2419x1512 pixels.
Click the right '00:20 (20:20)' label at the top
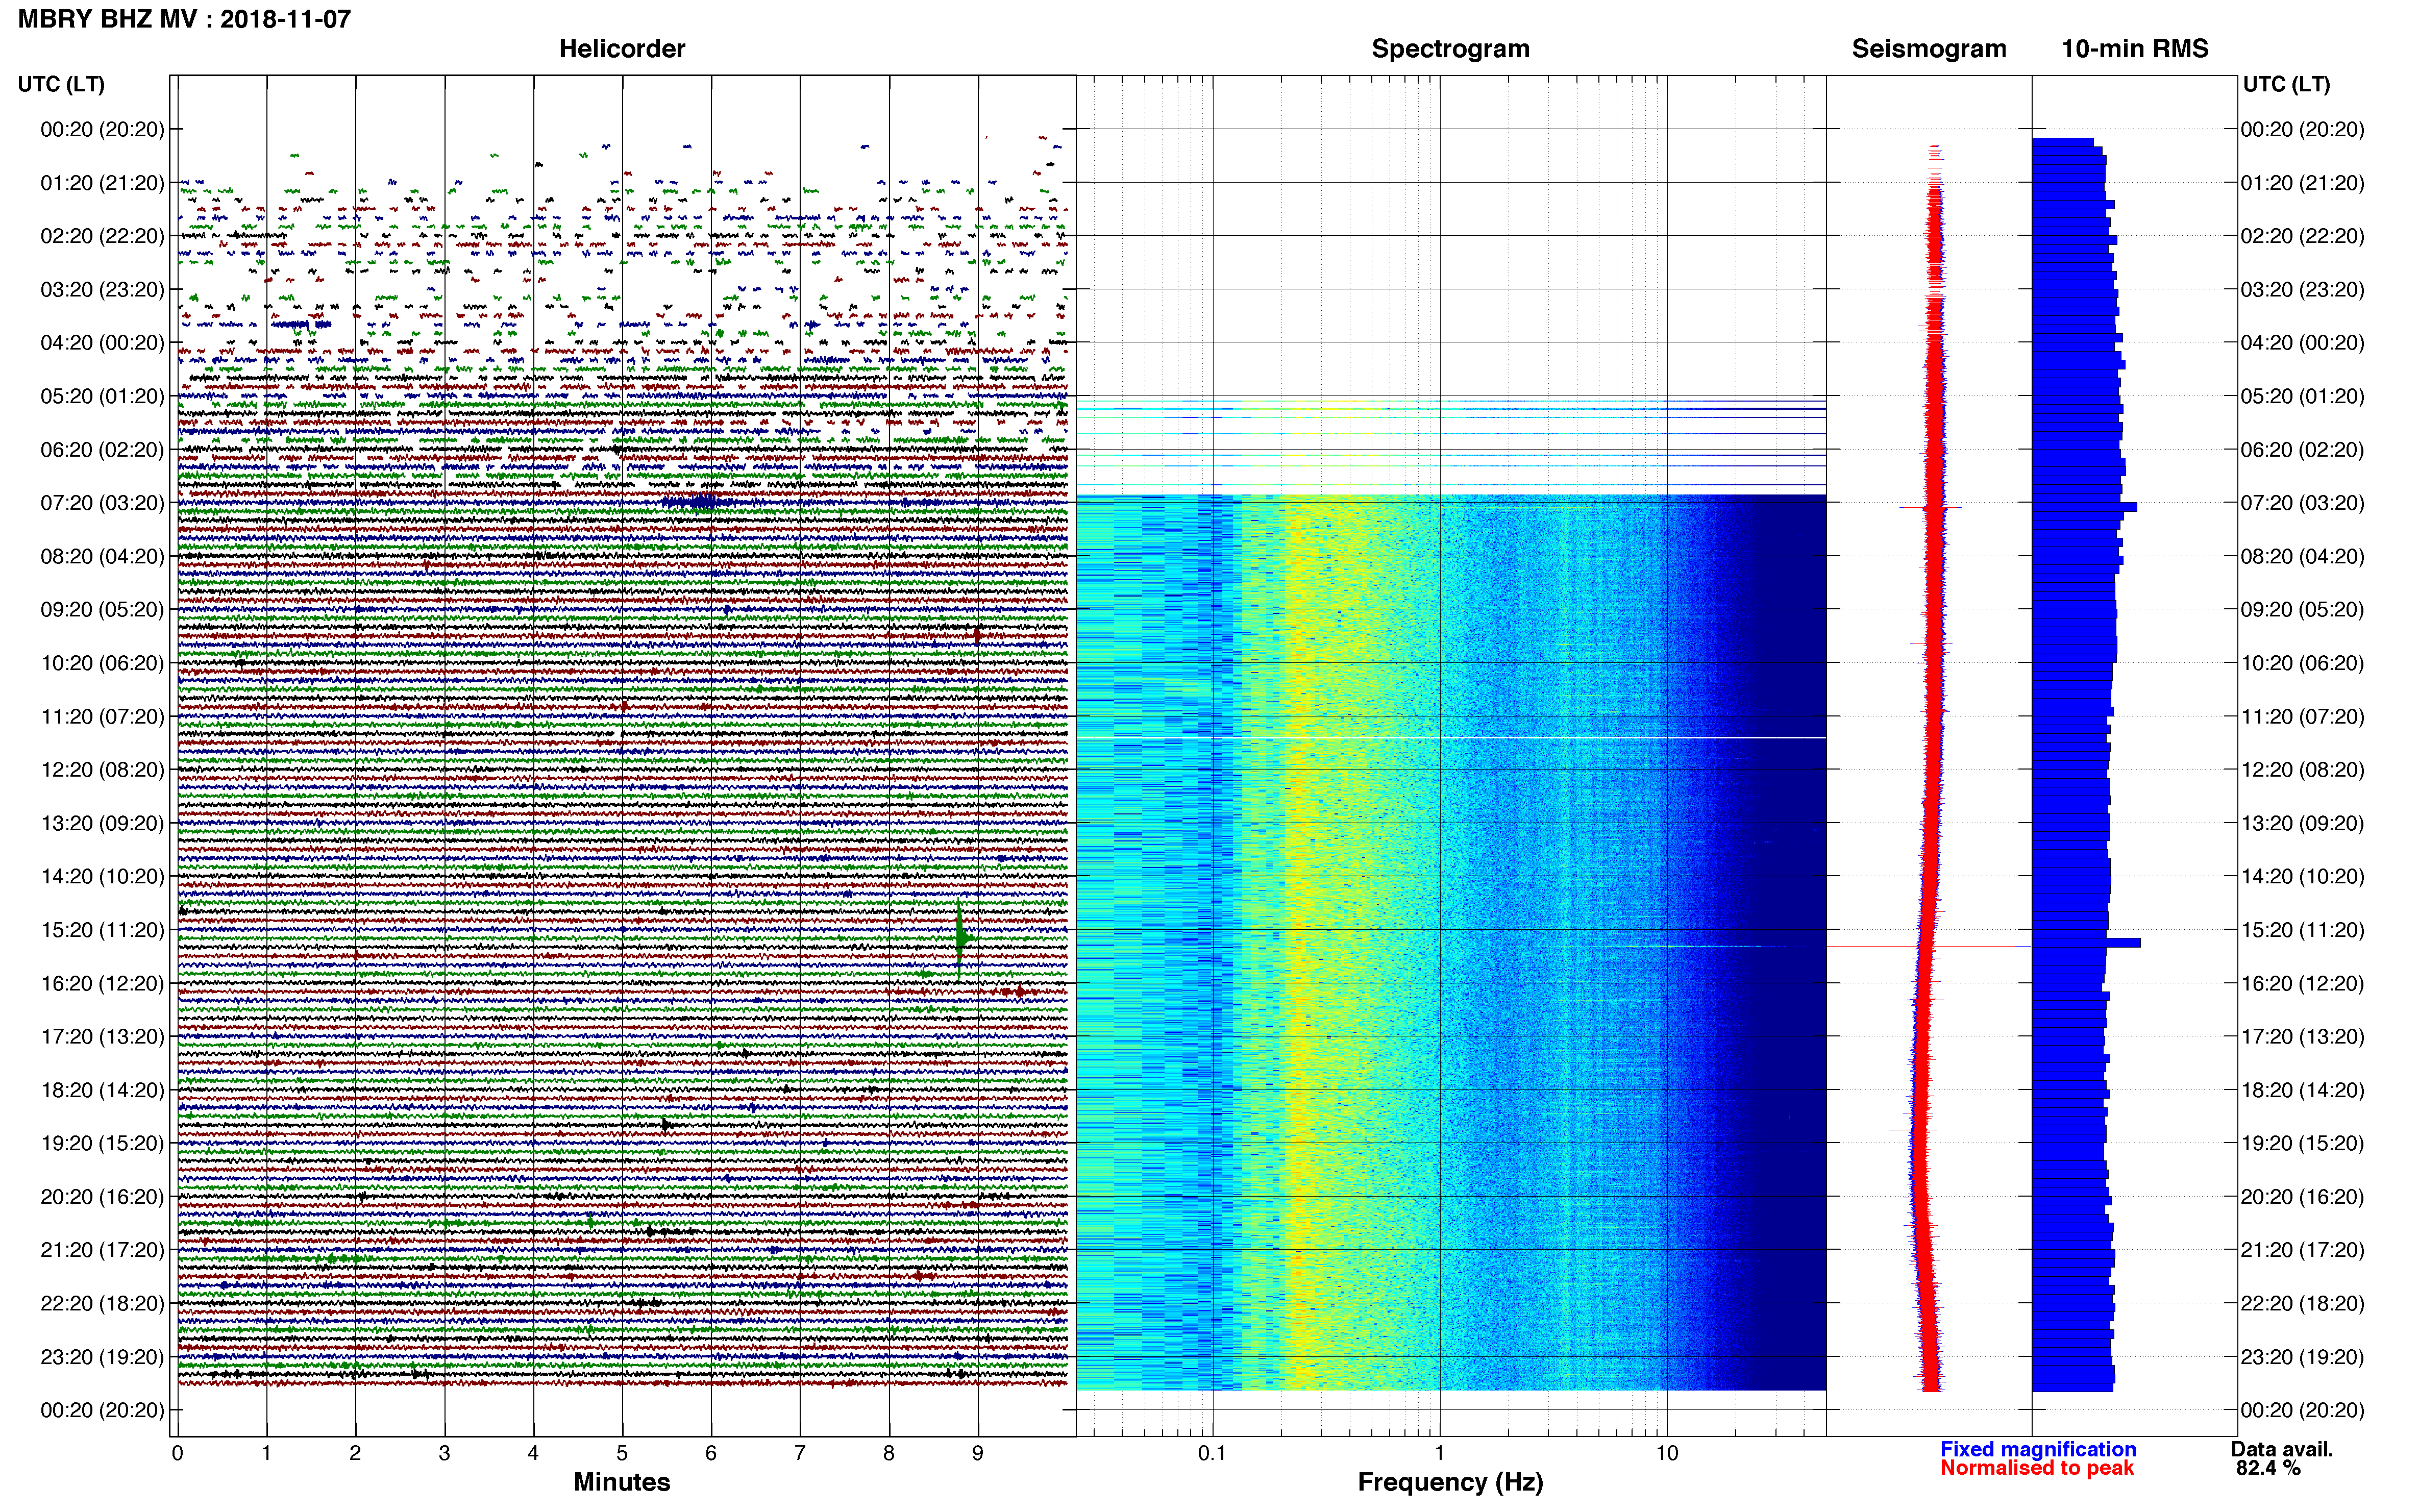coord(2302,129)
